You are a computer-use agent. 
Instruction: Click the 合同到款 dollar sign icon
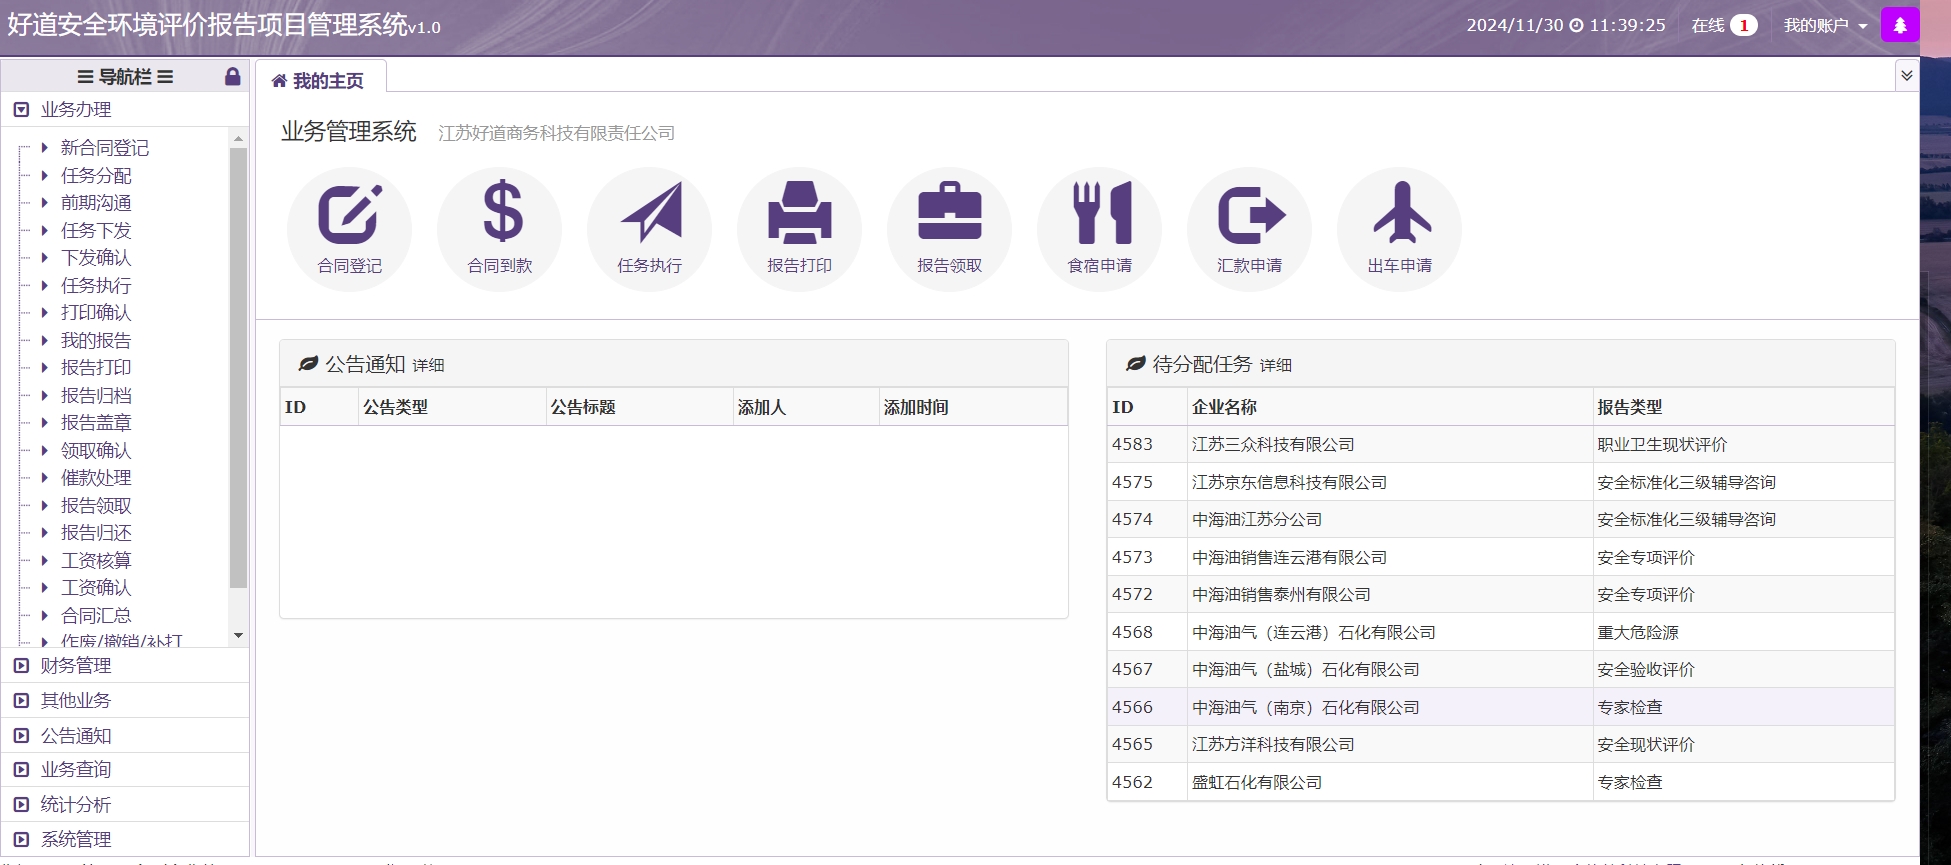pyautogui.click(x=499, y=228)
